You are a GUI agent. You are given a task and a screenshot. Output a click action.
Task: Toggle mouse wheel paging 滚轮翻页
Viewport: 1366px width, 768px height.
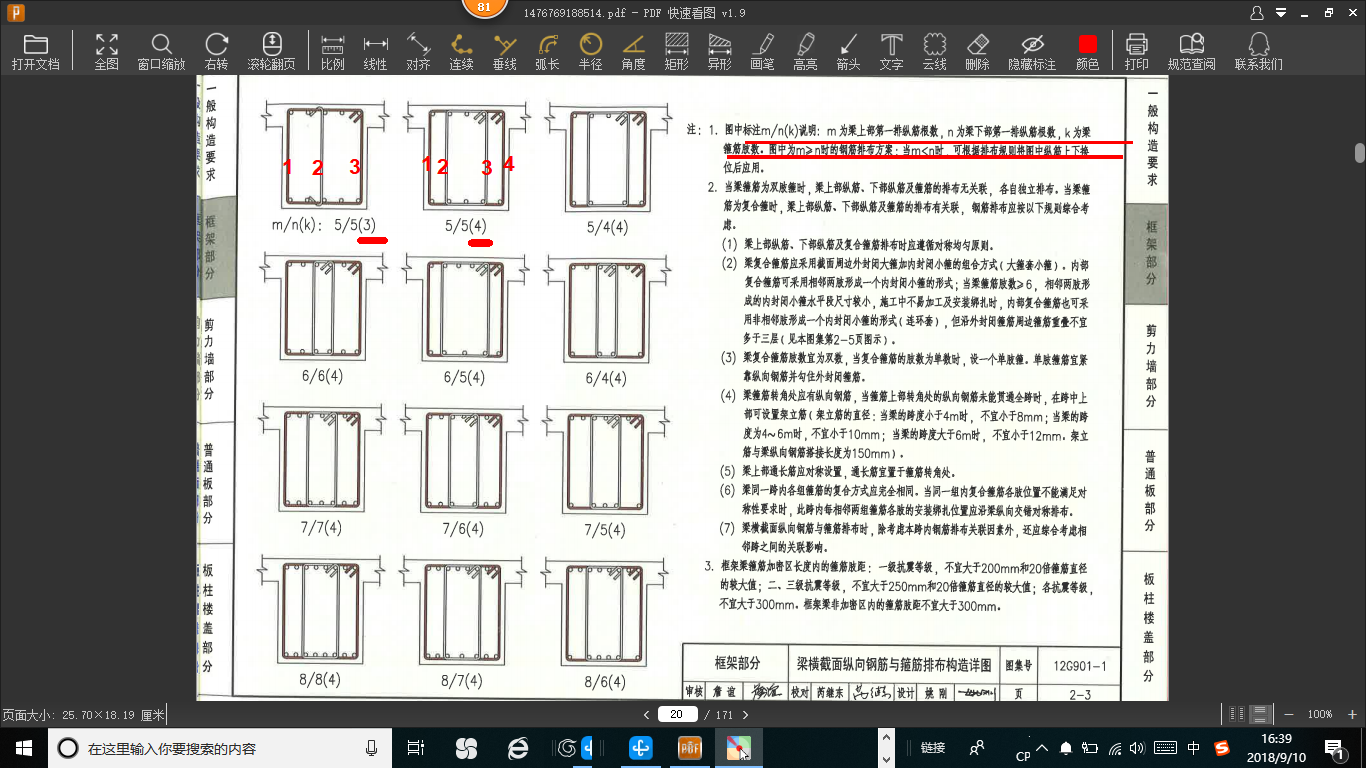click(271, 51)
